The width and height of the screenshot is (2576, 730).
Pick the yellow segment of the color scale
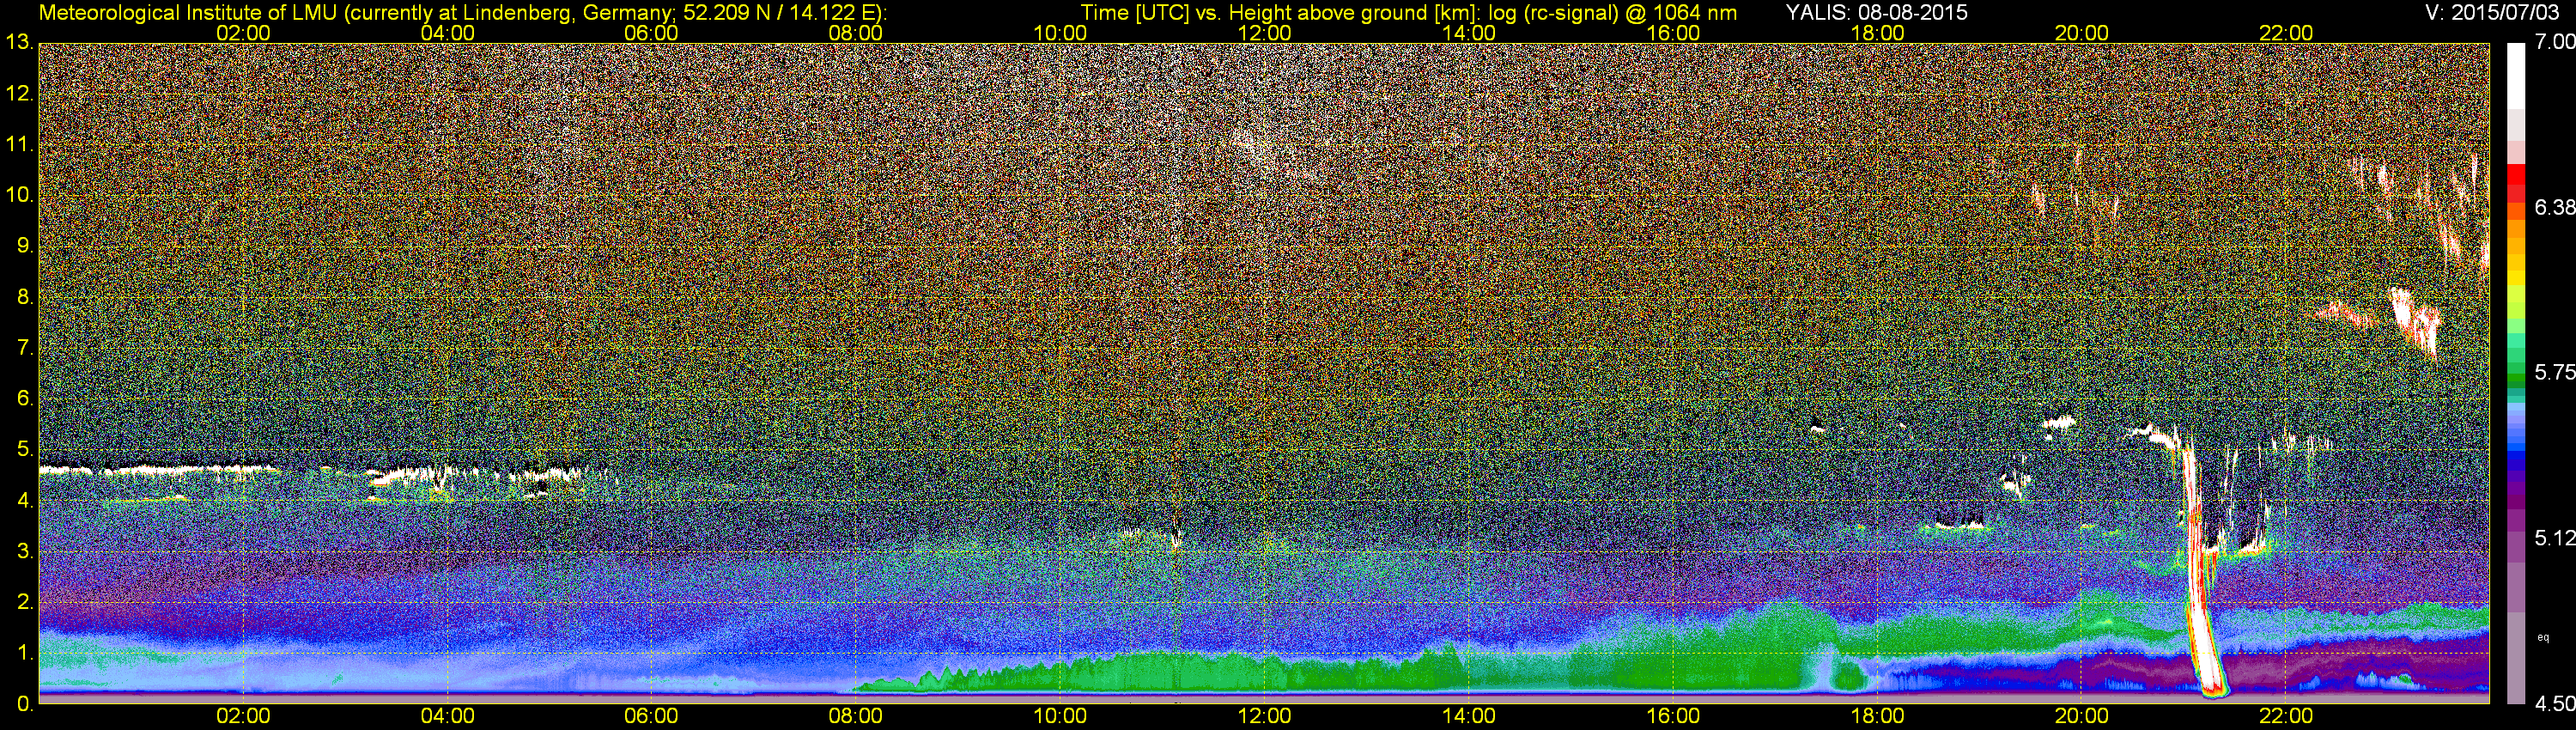pyautogui.click(x=2517, y=278)
